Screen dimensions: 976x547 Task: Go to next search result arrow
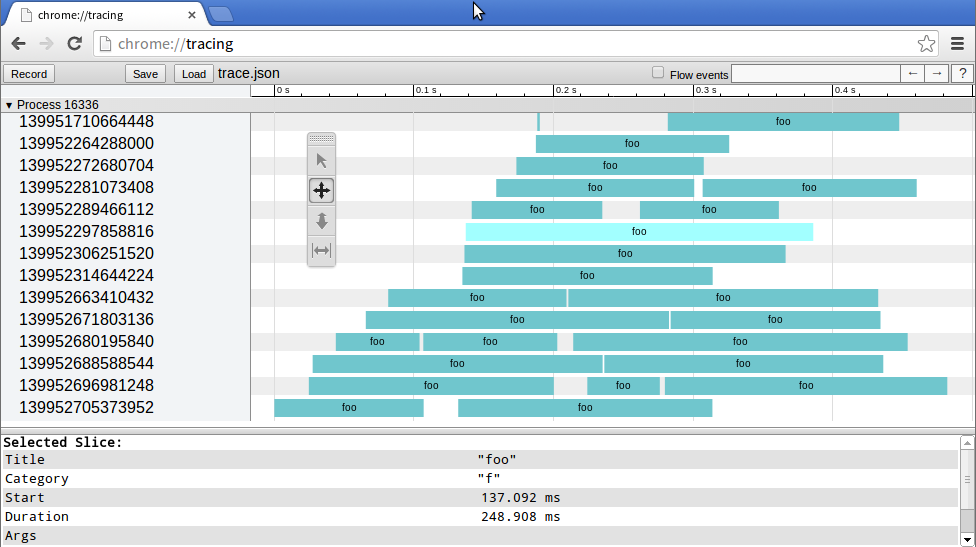937,74
